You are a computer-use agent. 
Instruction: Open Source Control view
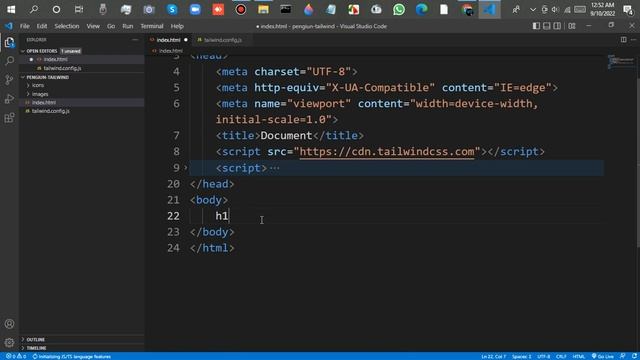click(9, 80)
